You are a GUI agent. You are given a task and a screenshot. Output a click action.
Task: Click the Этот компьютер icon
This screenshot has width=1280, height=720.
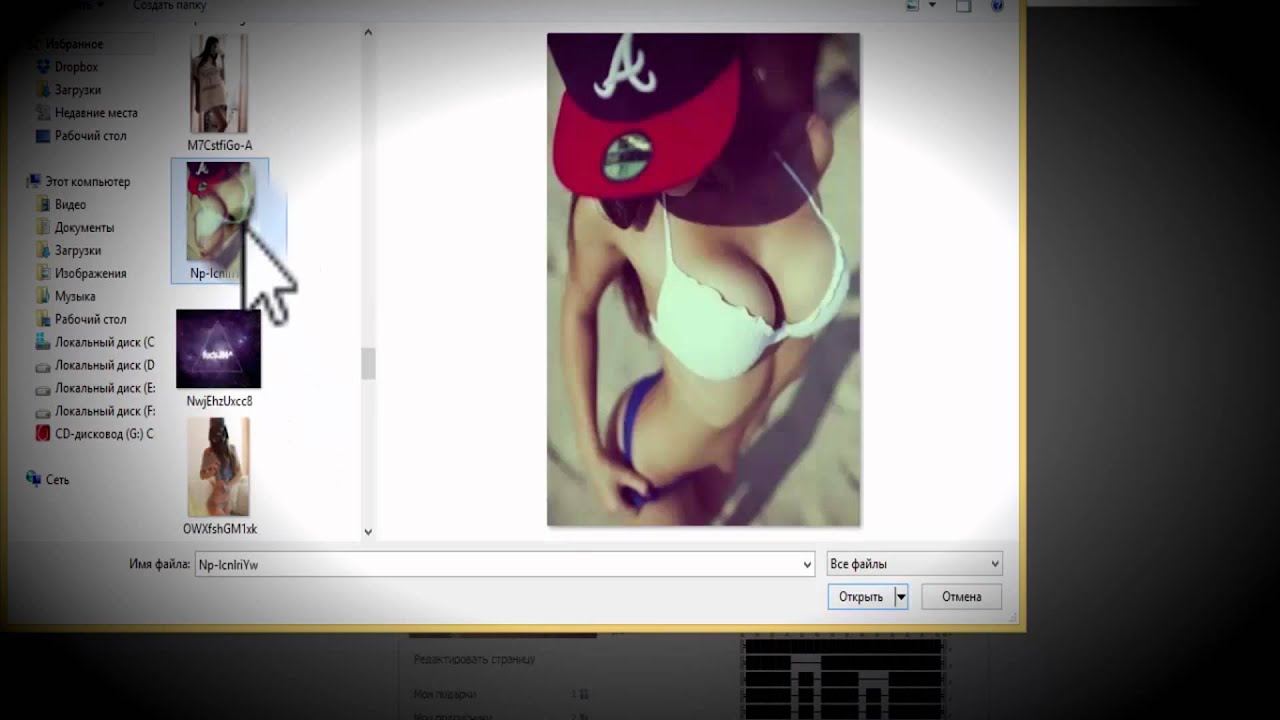[34, 182]
